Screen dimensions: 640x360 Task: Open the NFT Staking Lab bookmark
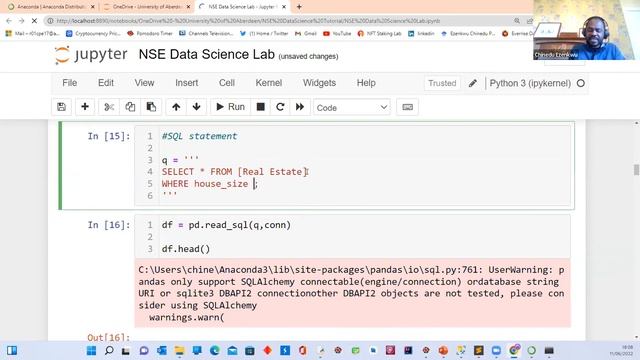(x=380, y=33)
